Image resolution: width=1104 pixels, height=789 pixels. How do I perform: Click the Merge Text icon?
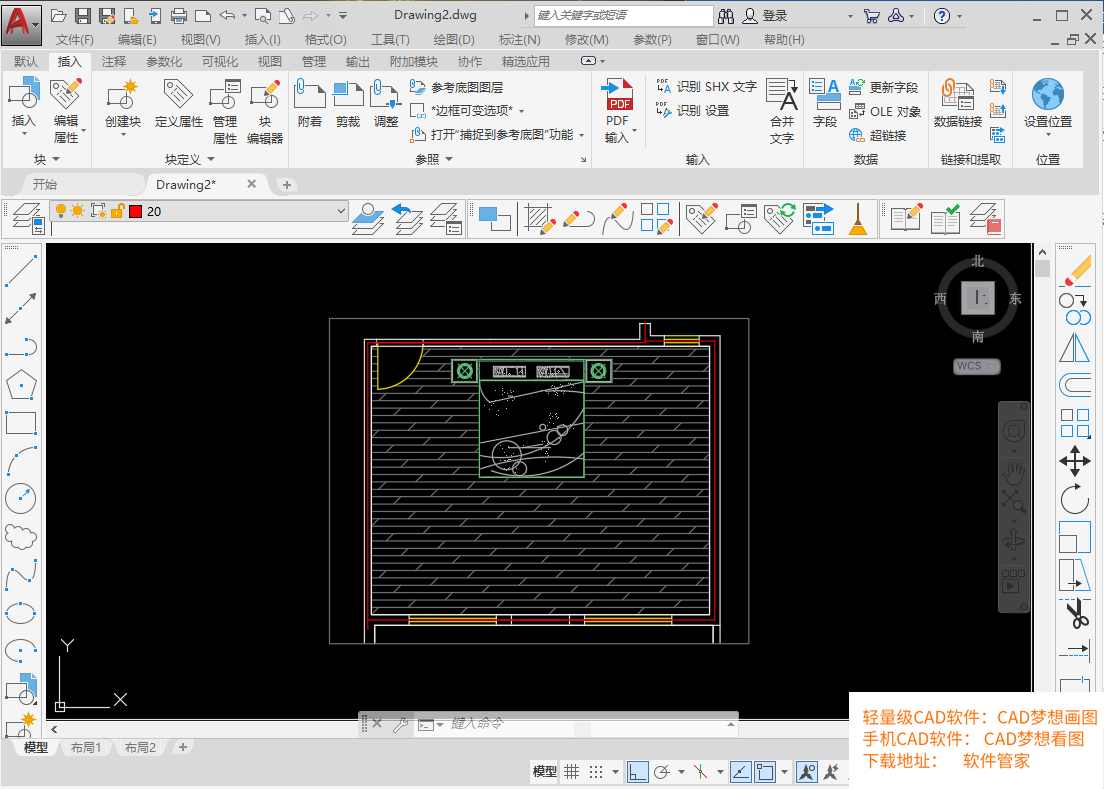point(782,94)
